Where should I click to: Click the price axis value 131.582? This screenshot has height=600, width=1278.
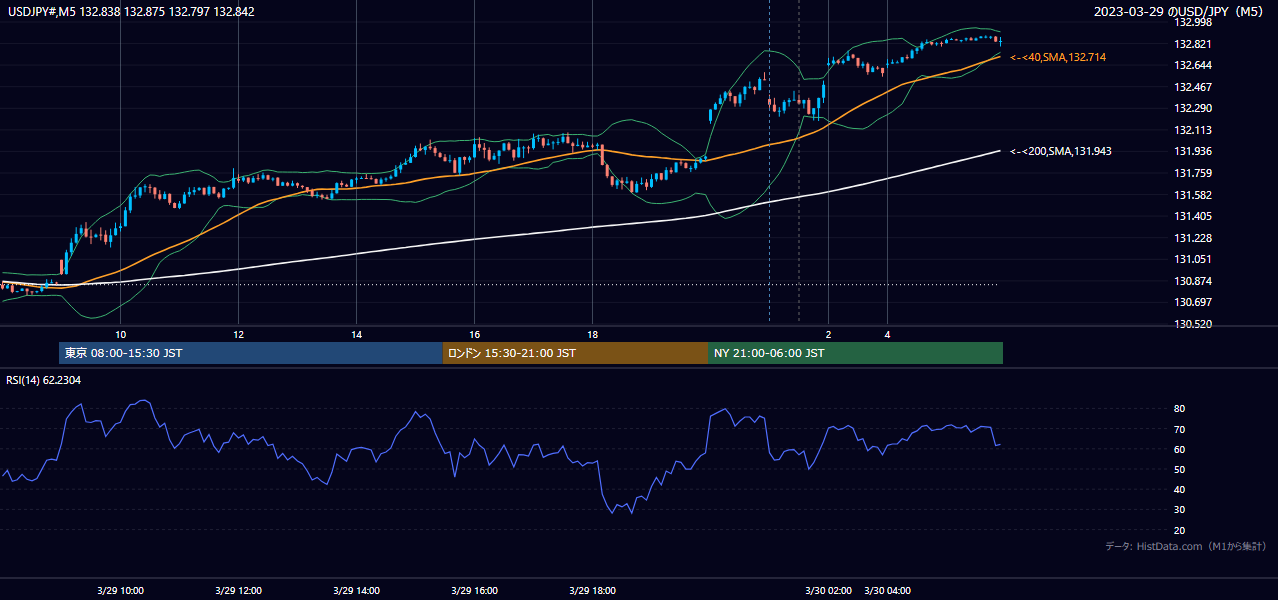pyautogui.click(x=1192, y=196)
